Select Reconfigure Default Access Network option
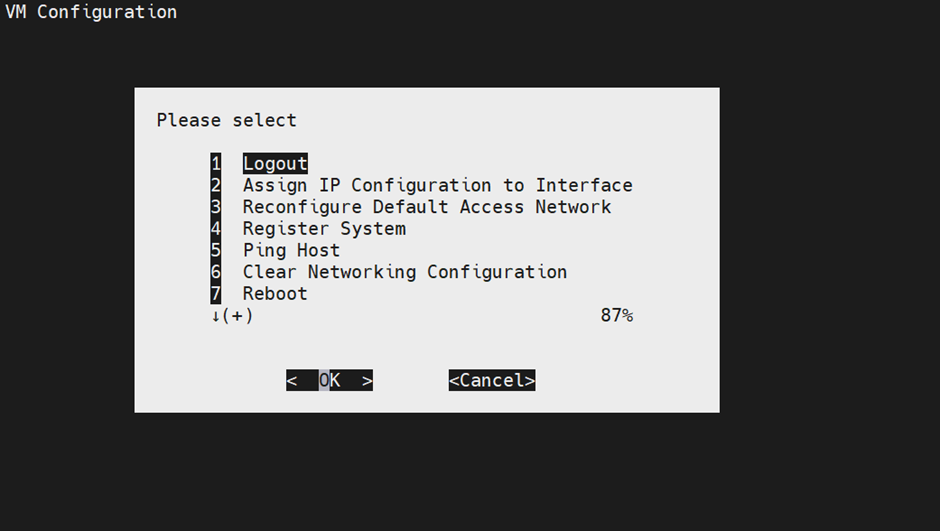This screenshot has height=531, width=940. coord(426,207)
